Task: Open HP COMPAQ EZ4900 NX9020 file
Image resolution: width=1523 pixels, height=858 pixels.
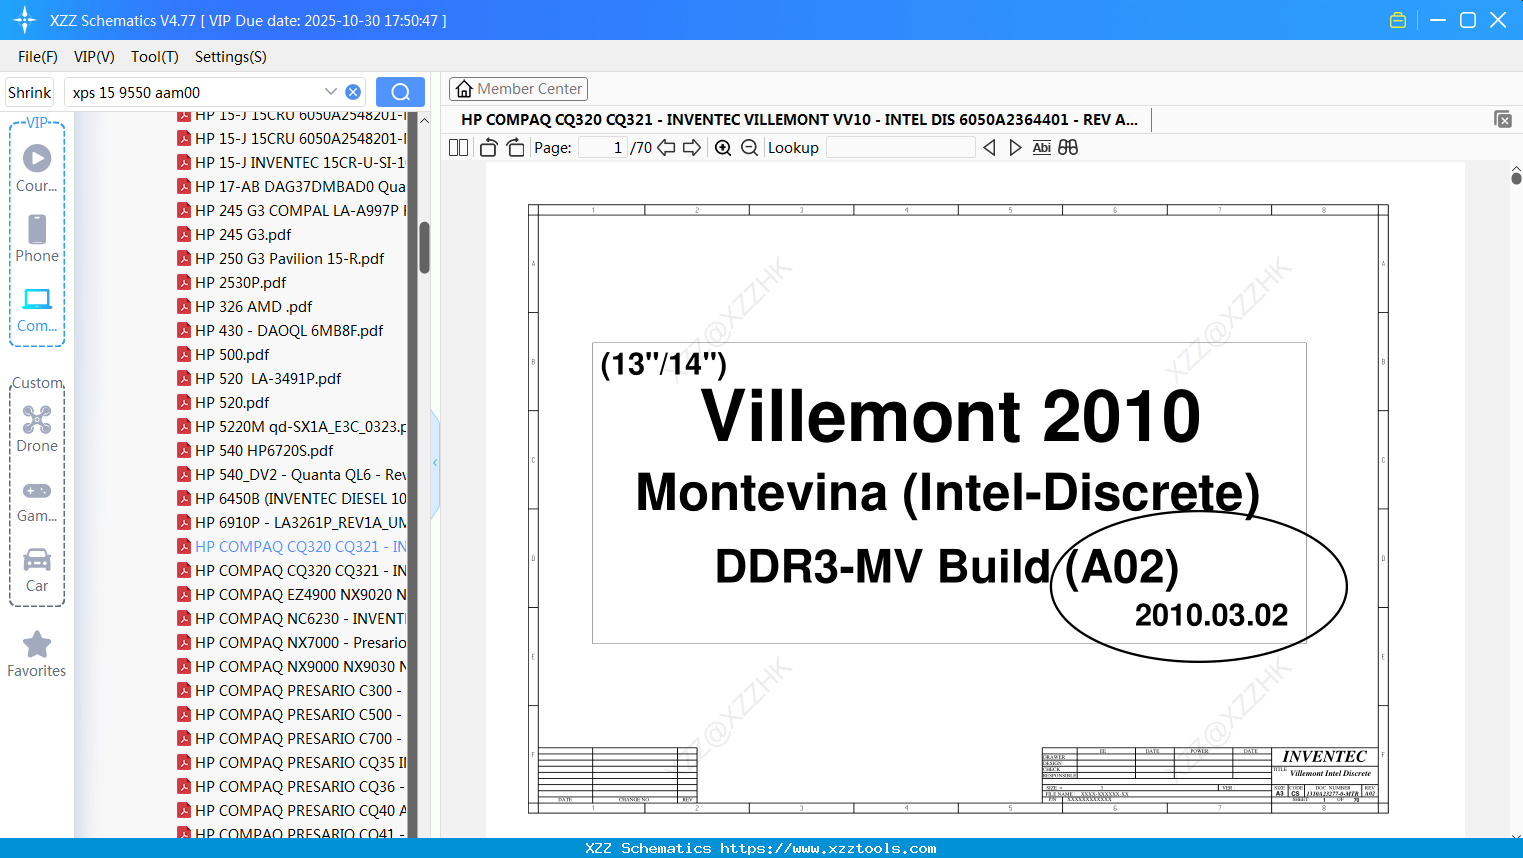Action: click(291, 594)
